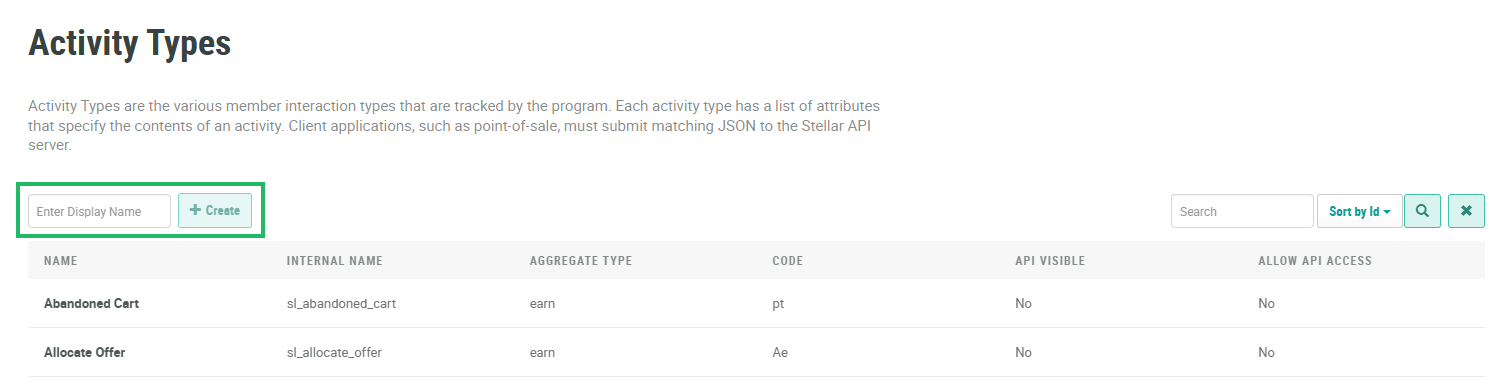Image resolution: width=1512 pixels, height=389 pixels.
Task: Select the sl_allocate_offer internal name cell
Action: tap(334, 352)
